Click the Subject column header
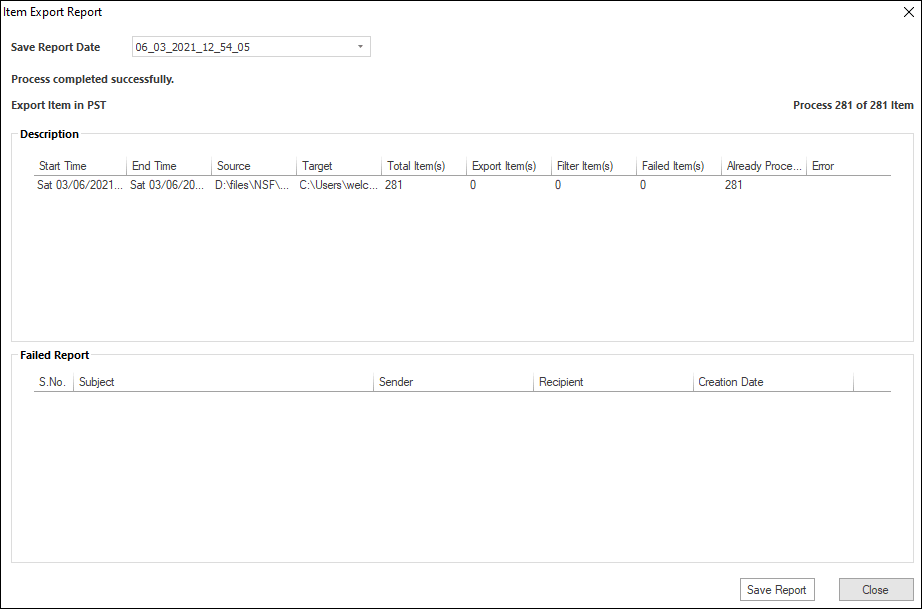This screenshot has width=922, height=609. point(223,382)
